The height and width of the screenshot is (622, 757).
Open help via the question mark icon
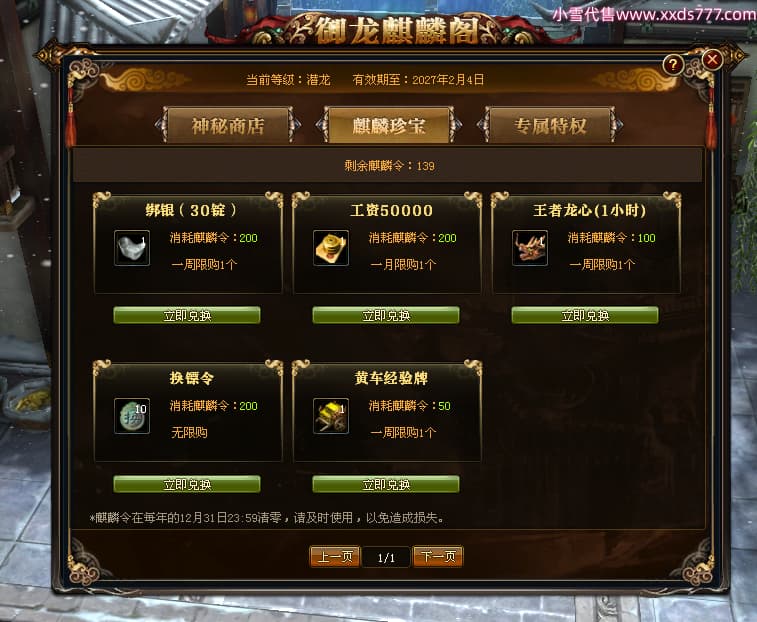click(673, 64)
